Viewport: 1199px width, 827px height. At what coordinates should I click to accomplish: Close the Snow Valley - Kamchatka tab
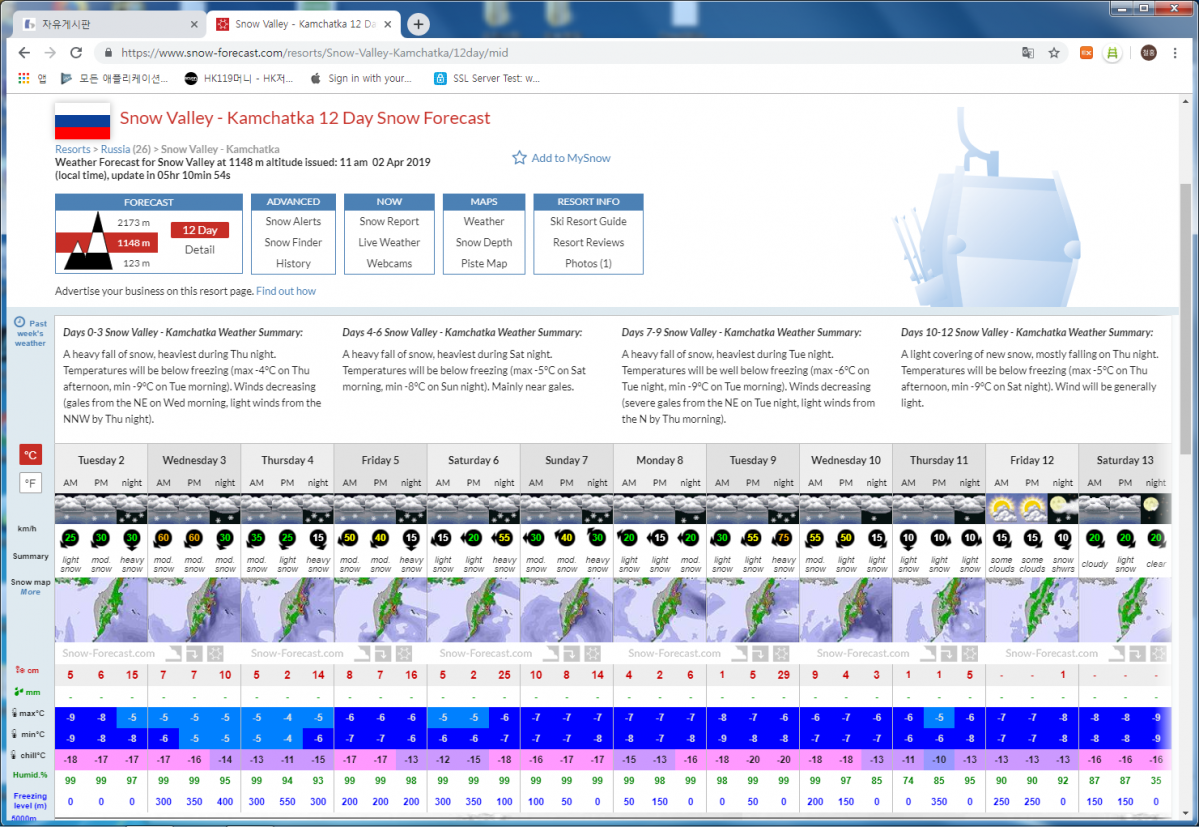[388, 24]
